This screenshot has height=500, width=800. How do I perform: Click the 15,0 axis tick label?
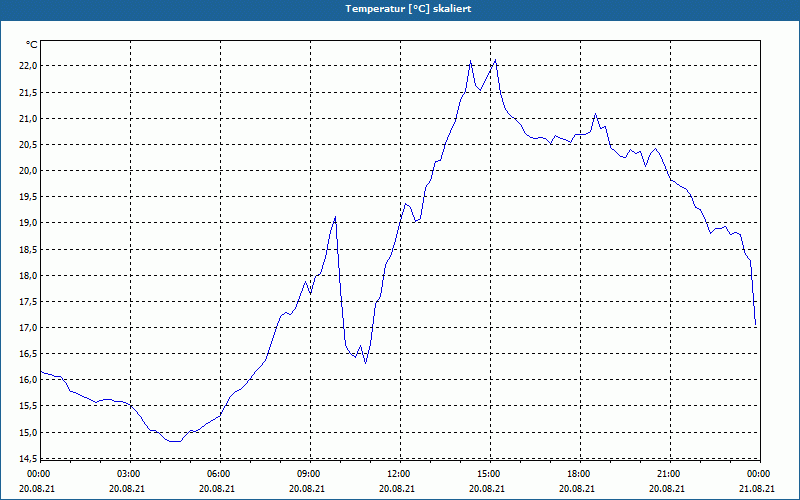point(27,433)
